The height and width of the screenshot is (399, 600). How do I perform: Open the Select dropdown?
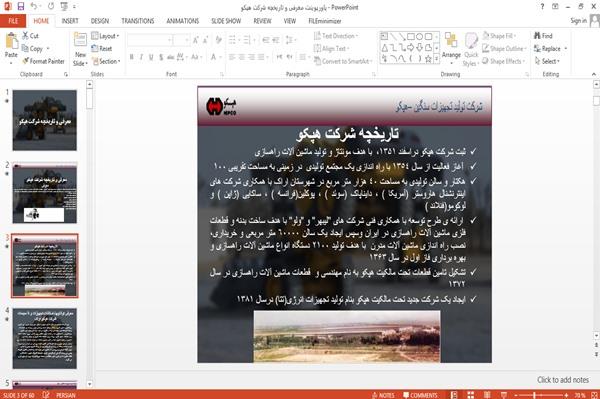[547, 61]
